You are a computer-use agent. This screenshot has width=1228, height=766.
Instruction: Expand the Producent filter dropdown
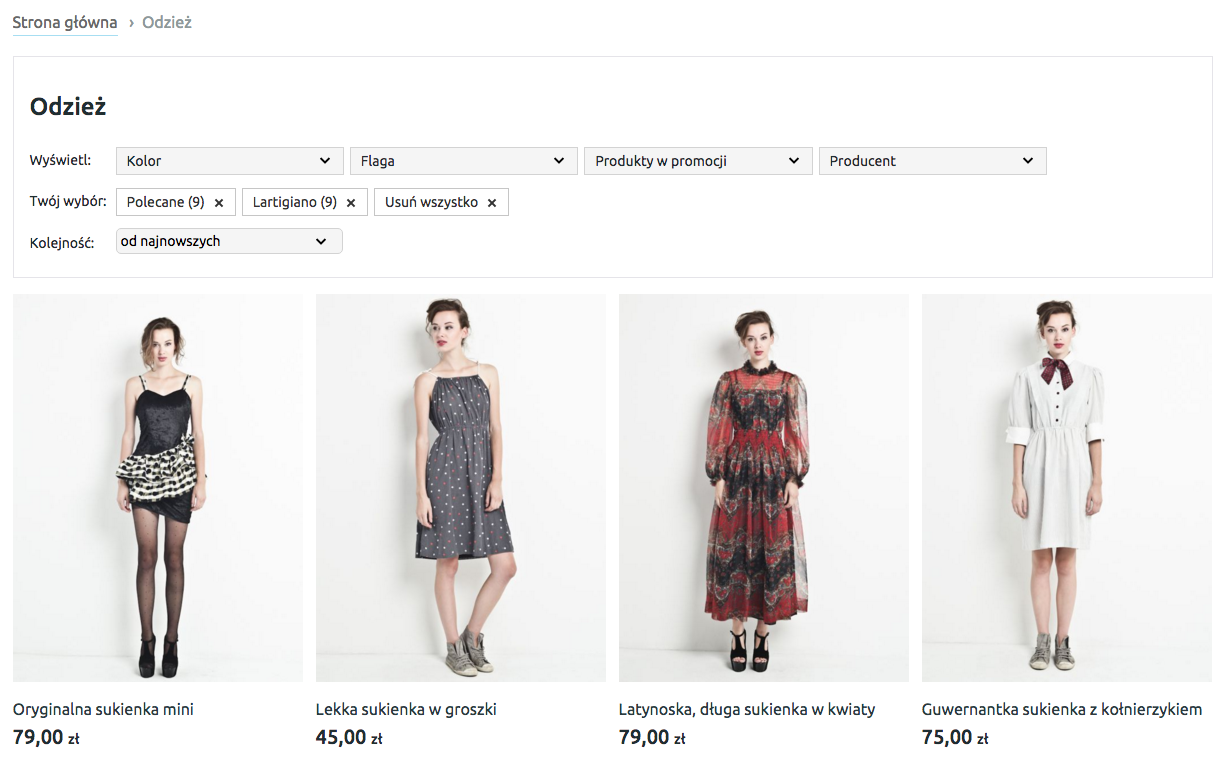coord(932,161)
